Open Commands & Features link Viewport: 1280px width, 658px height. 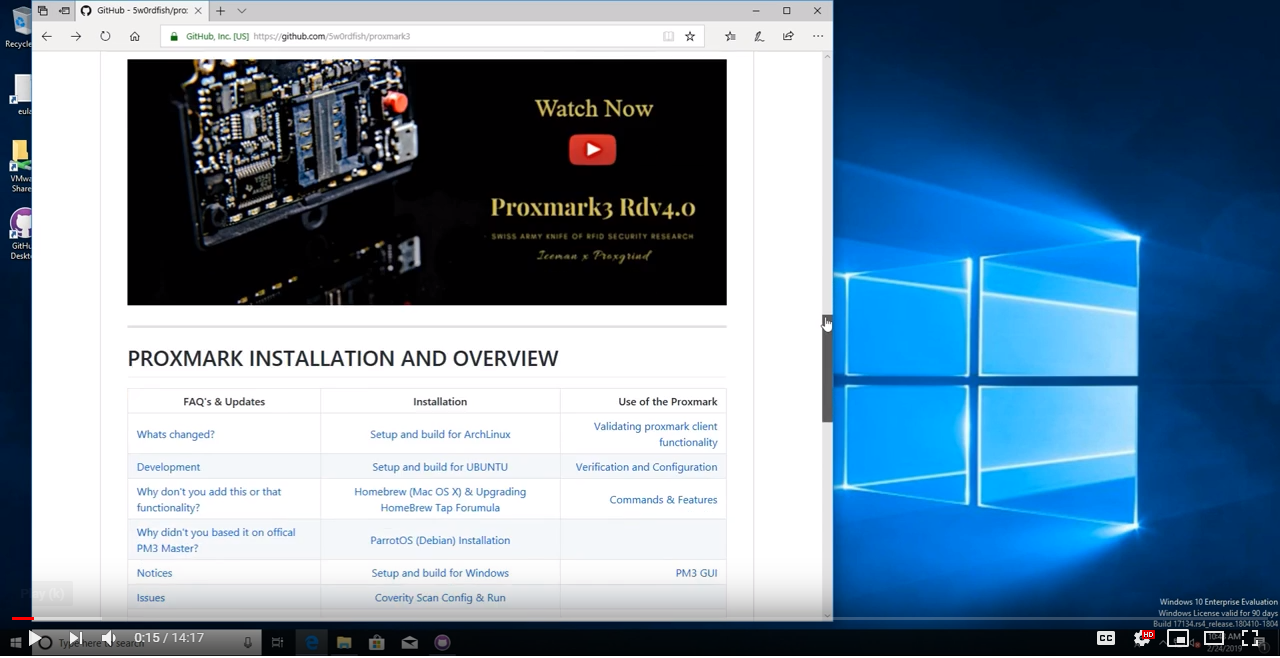[663, 500]
